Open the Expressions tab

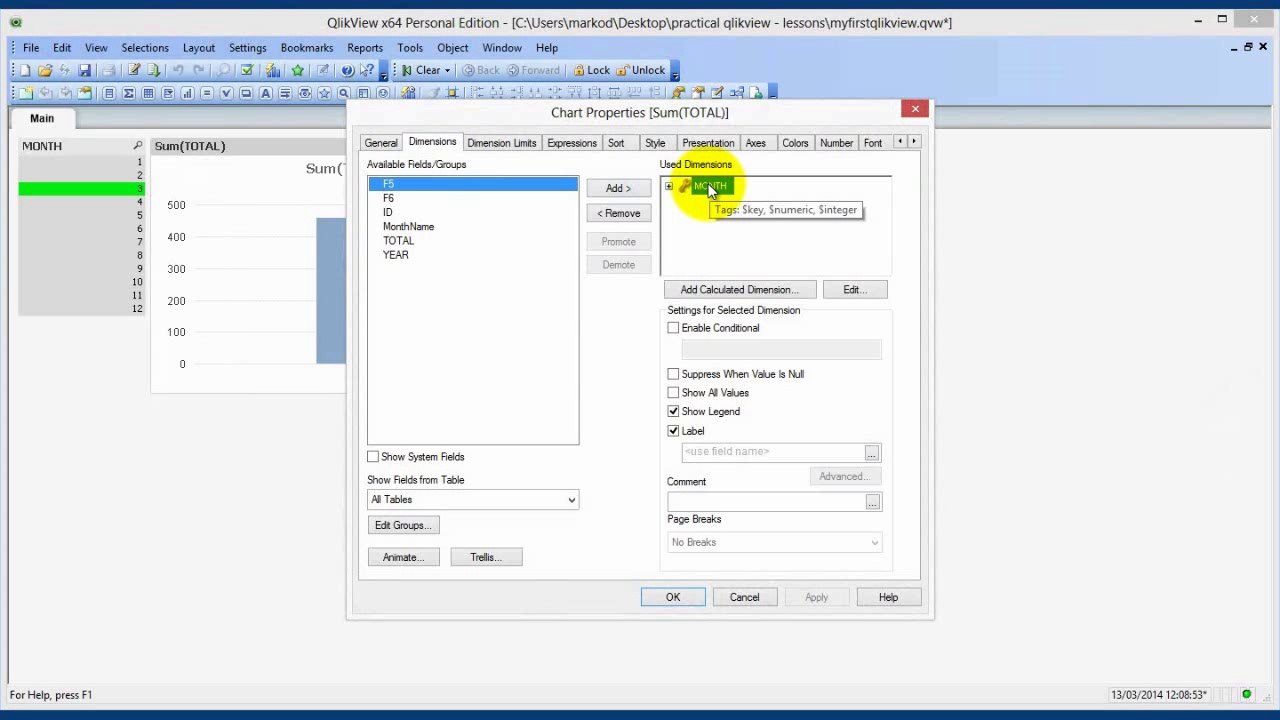pyautogui.click(x=572, y=143)
